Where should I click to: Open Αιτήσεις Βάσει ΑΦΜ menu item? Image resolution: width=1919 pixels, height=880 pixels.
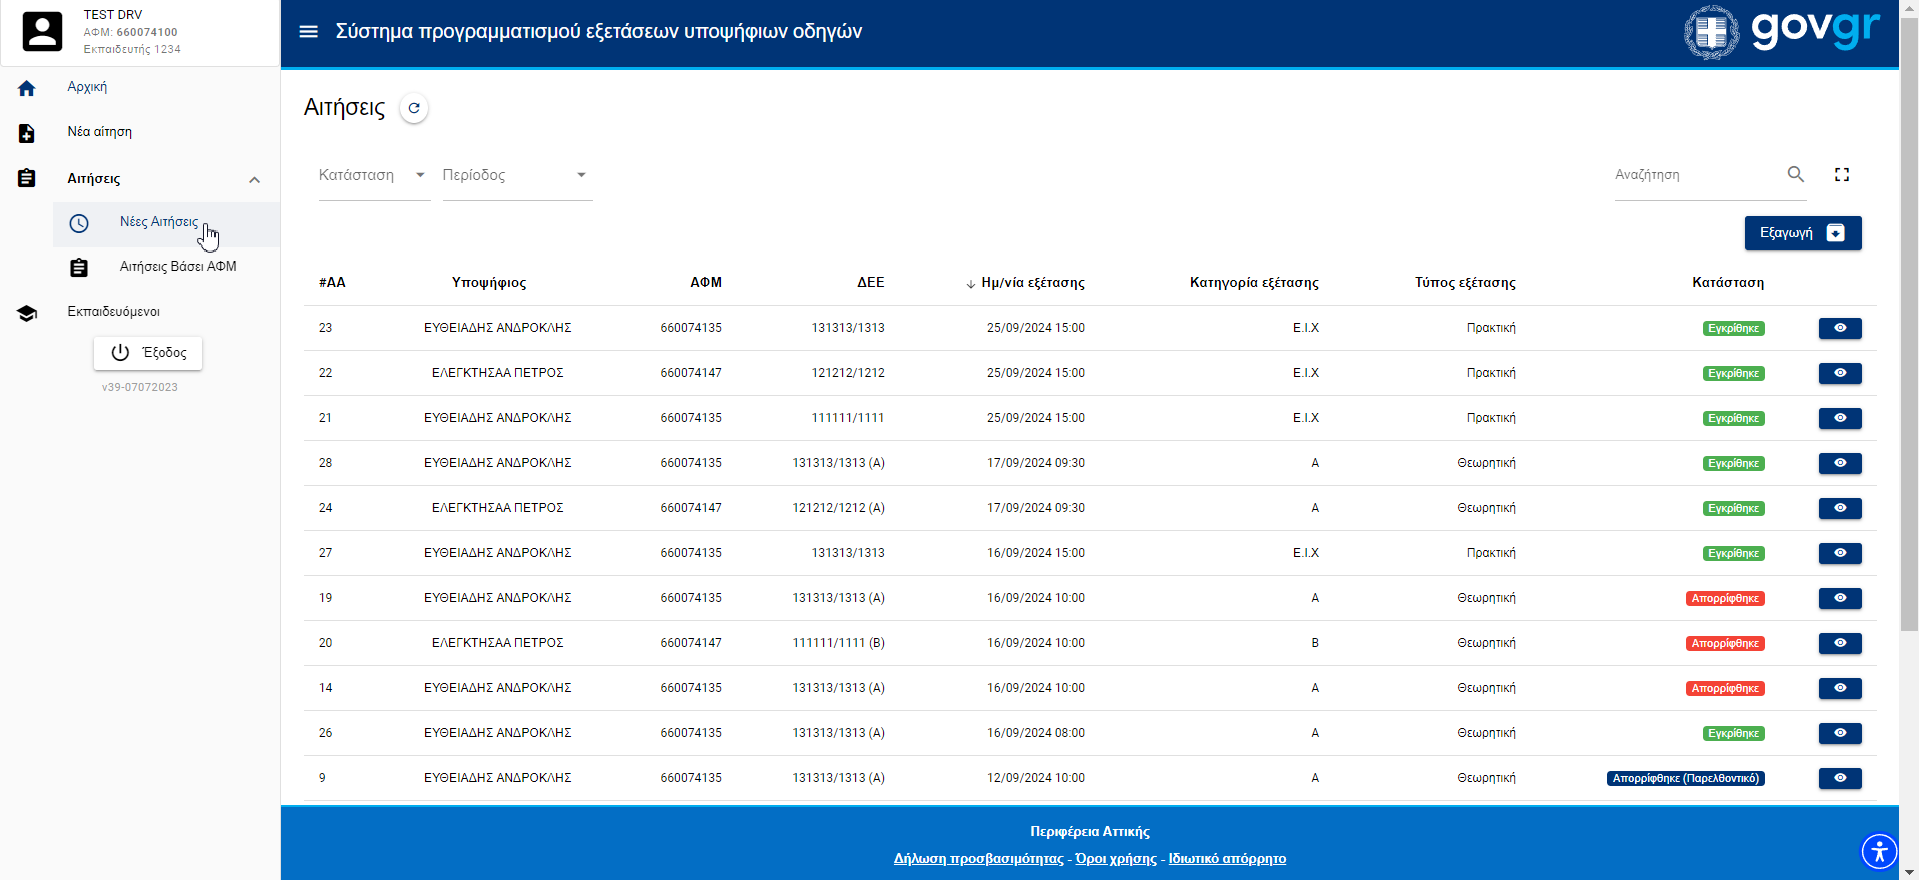(x=178, y=267)
